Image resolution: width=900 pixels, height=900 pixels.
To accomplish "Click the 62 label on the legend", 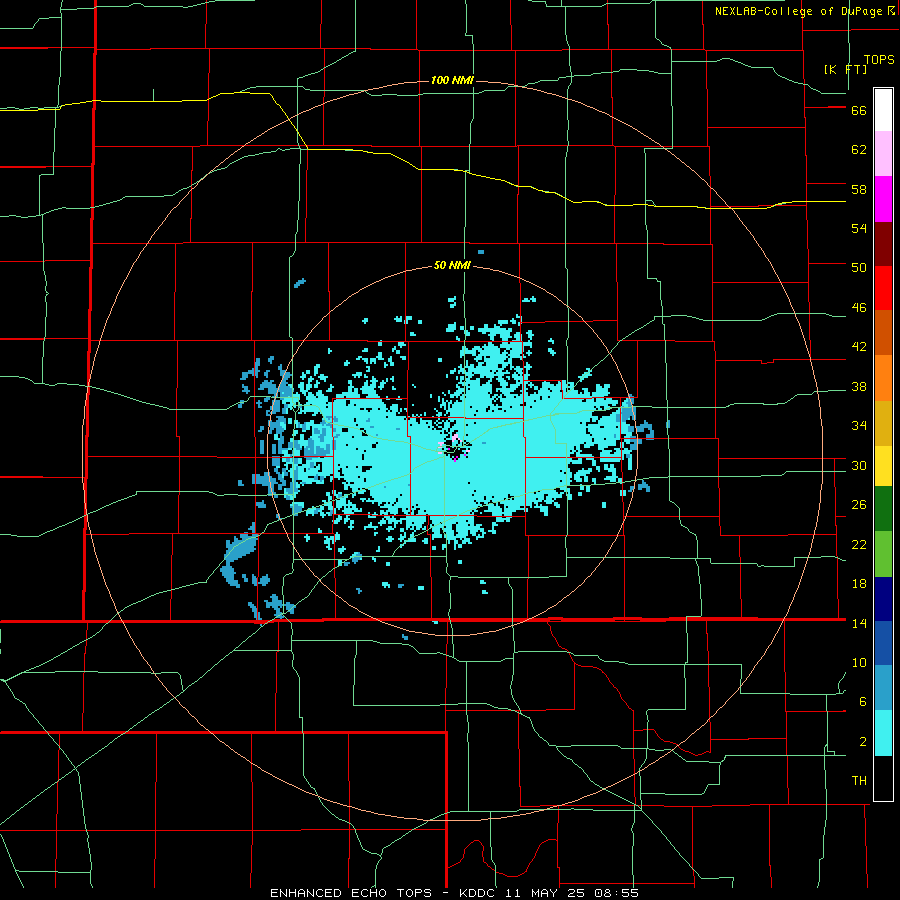I will pos(859,150).
